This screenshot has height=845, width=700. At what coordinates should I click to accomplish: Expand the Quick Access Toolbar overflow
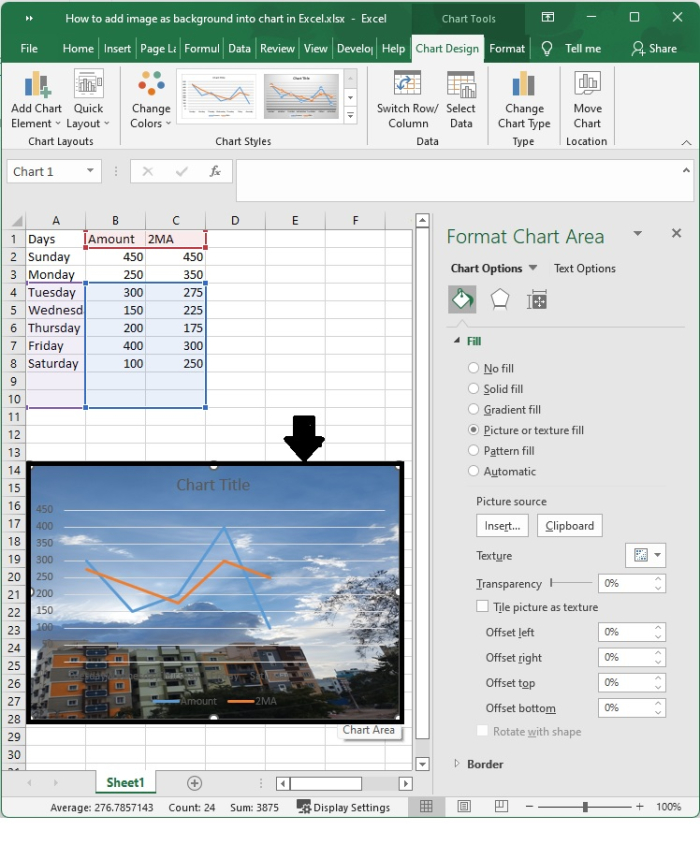pyautogui.click(x=29, y=18)
